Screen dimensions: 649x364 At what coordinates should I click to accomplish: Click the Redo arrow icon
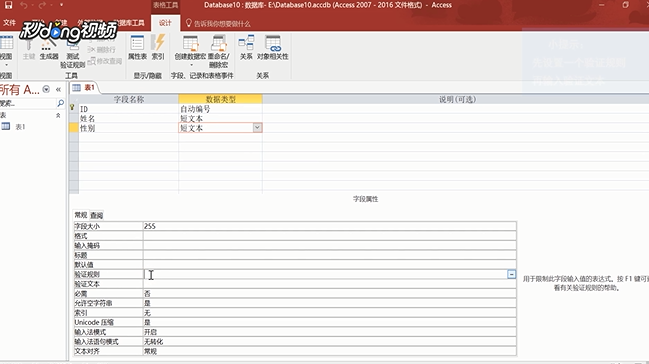coord(42,5)
